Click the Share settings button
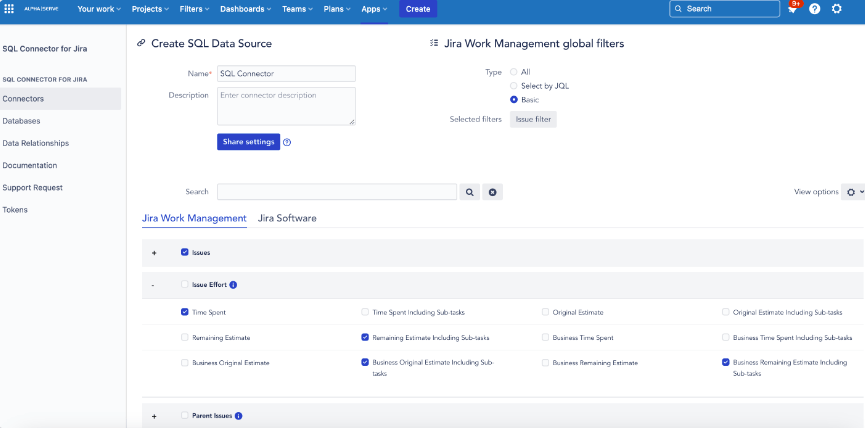 tap(248, 142)
